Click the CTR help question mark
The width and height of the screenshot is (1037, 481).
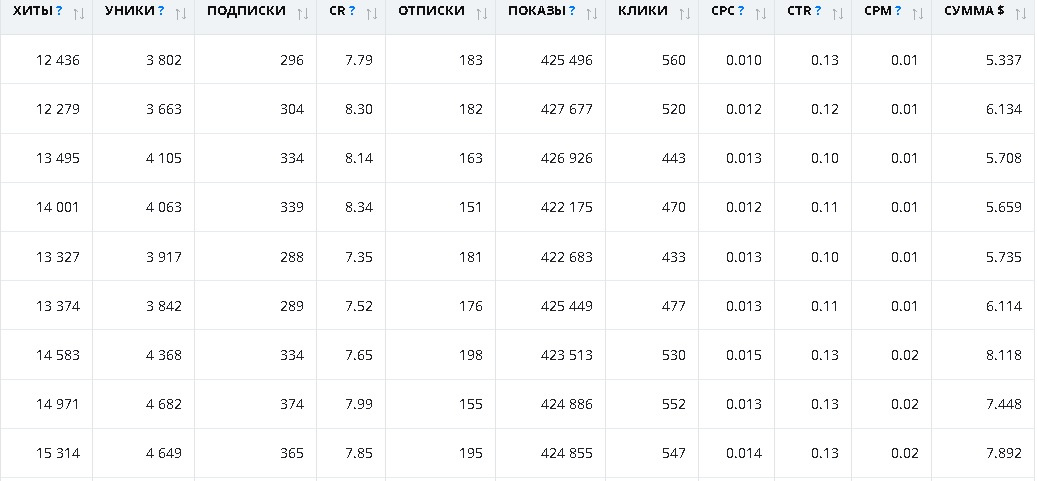[x=818, y=11]
